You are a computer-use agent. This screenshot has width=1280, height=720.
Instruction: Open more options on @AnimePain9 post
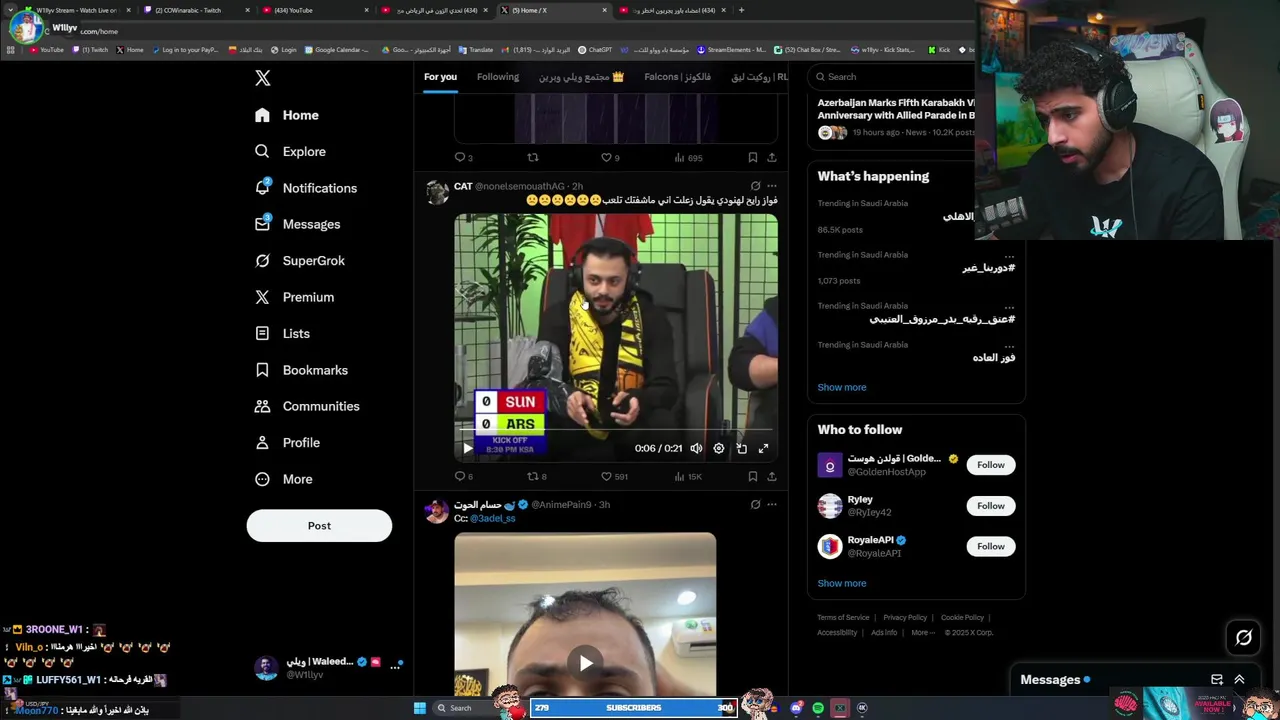[x=772, y=505]
